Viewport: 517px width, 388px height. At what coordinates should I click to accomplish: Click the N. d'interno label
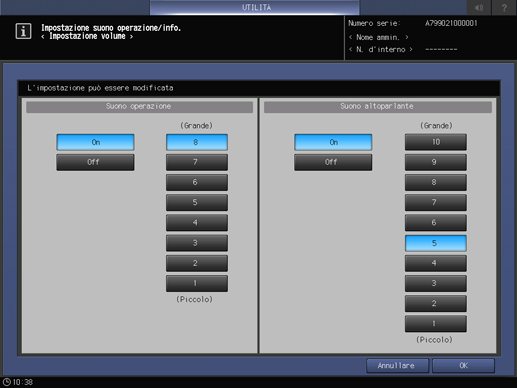[380, 50]
